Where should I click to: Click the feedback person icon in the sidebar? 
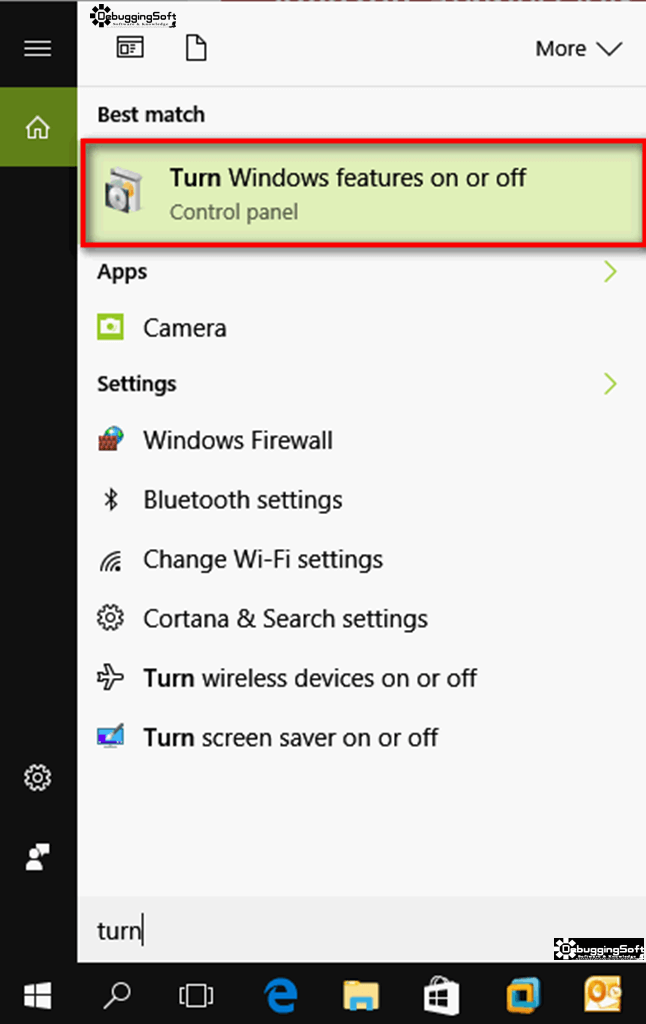(38, 857)
